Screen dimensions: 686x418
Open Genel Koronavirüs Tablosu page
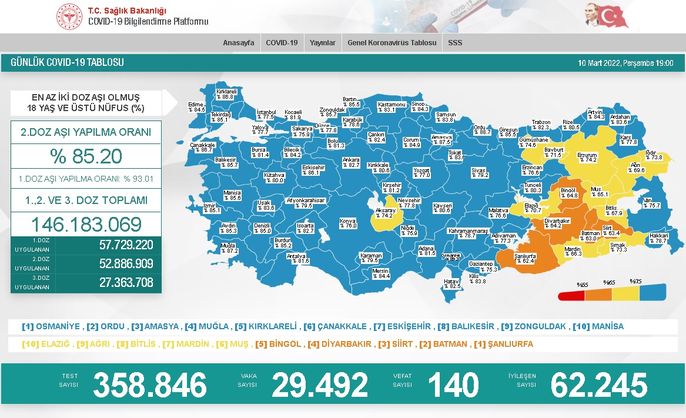[x=392, y=44]
